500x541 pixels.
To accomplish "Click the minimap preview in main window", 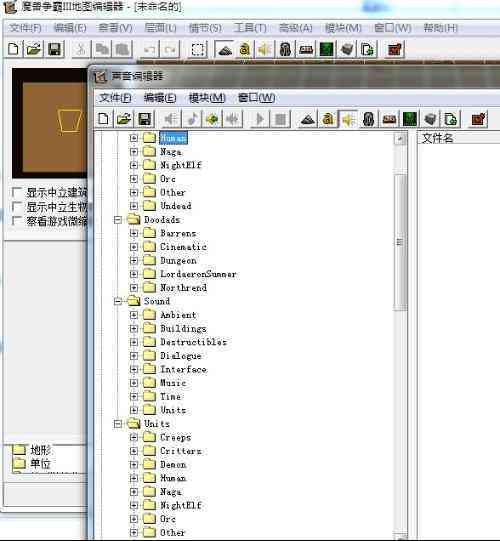I will click(x=50, y=123).
